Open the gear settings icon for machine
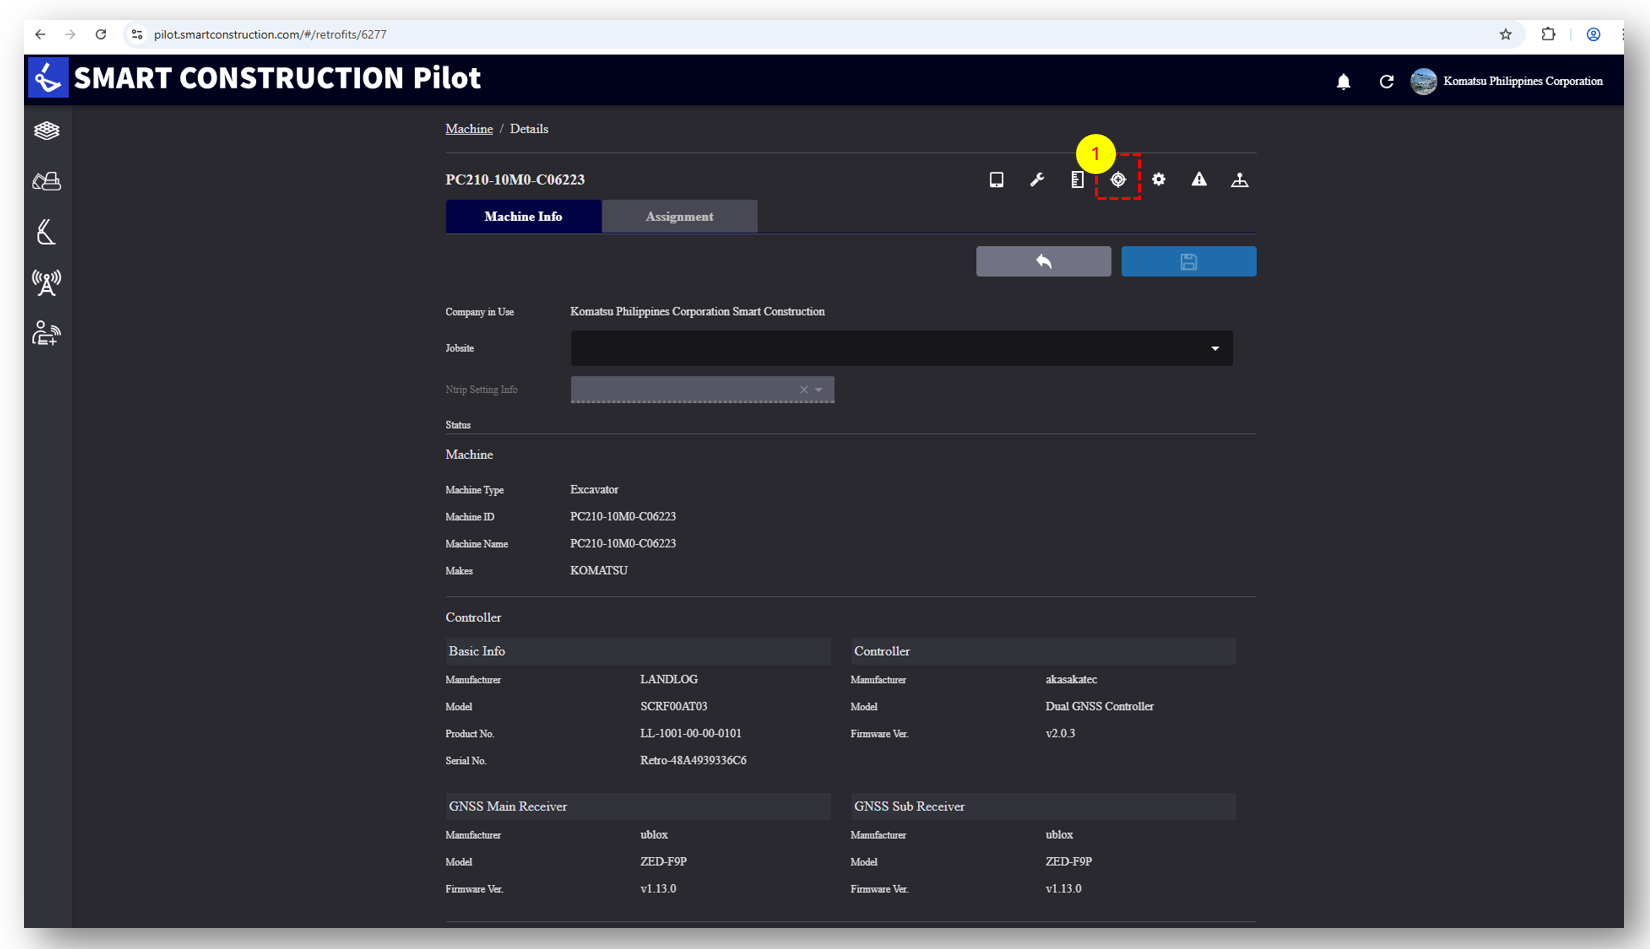 [x=1158, y=180]
